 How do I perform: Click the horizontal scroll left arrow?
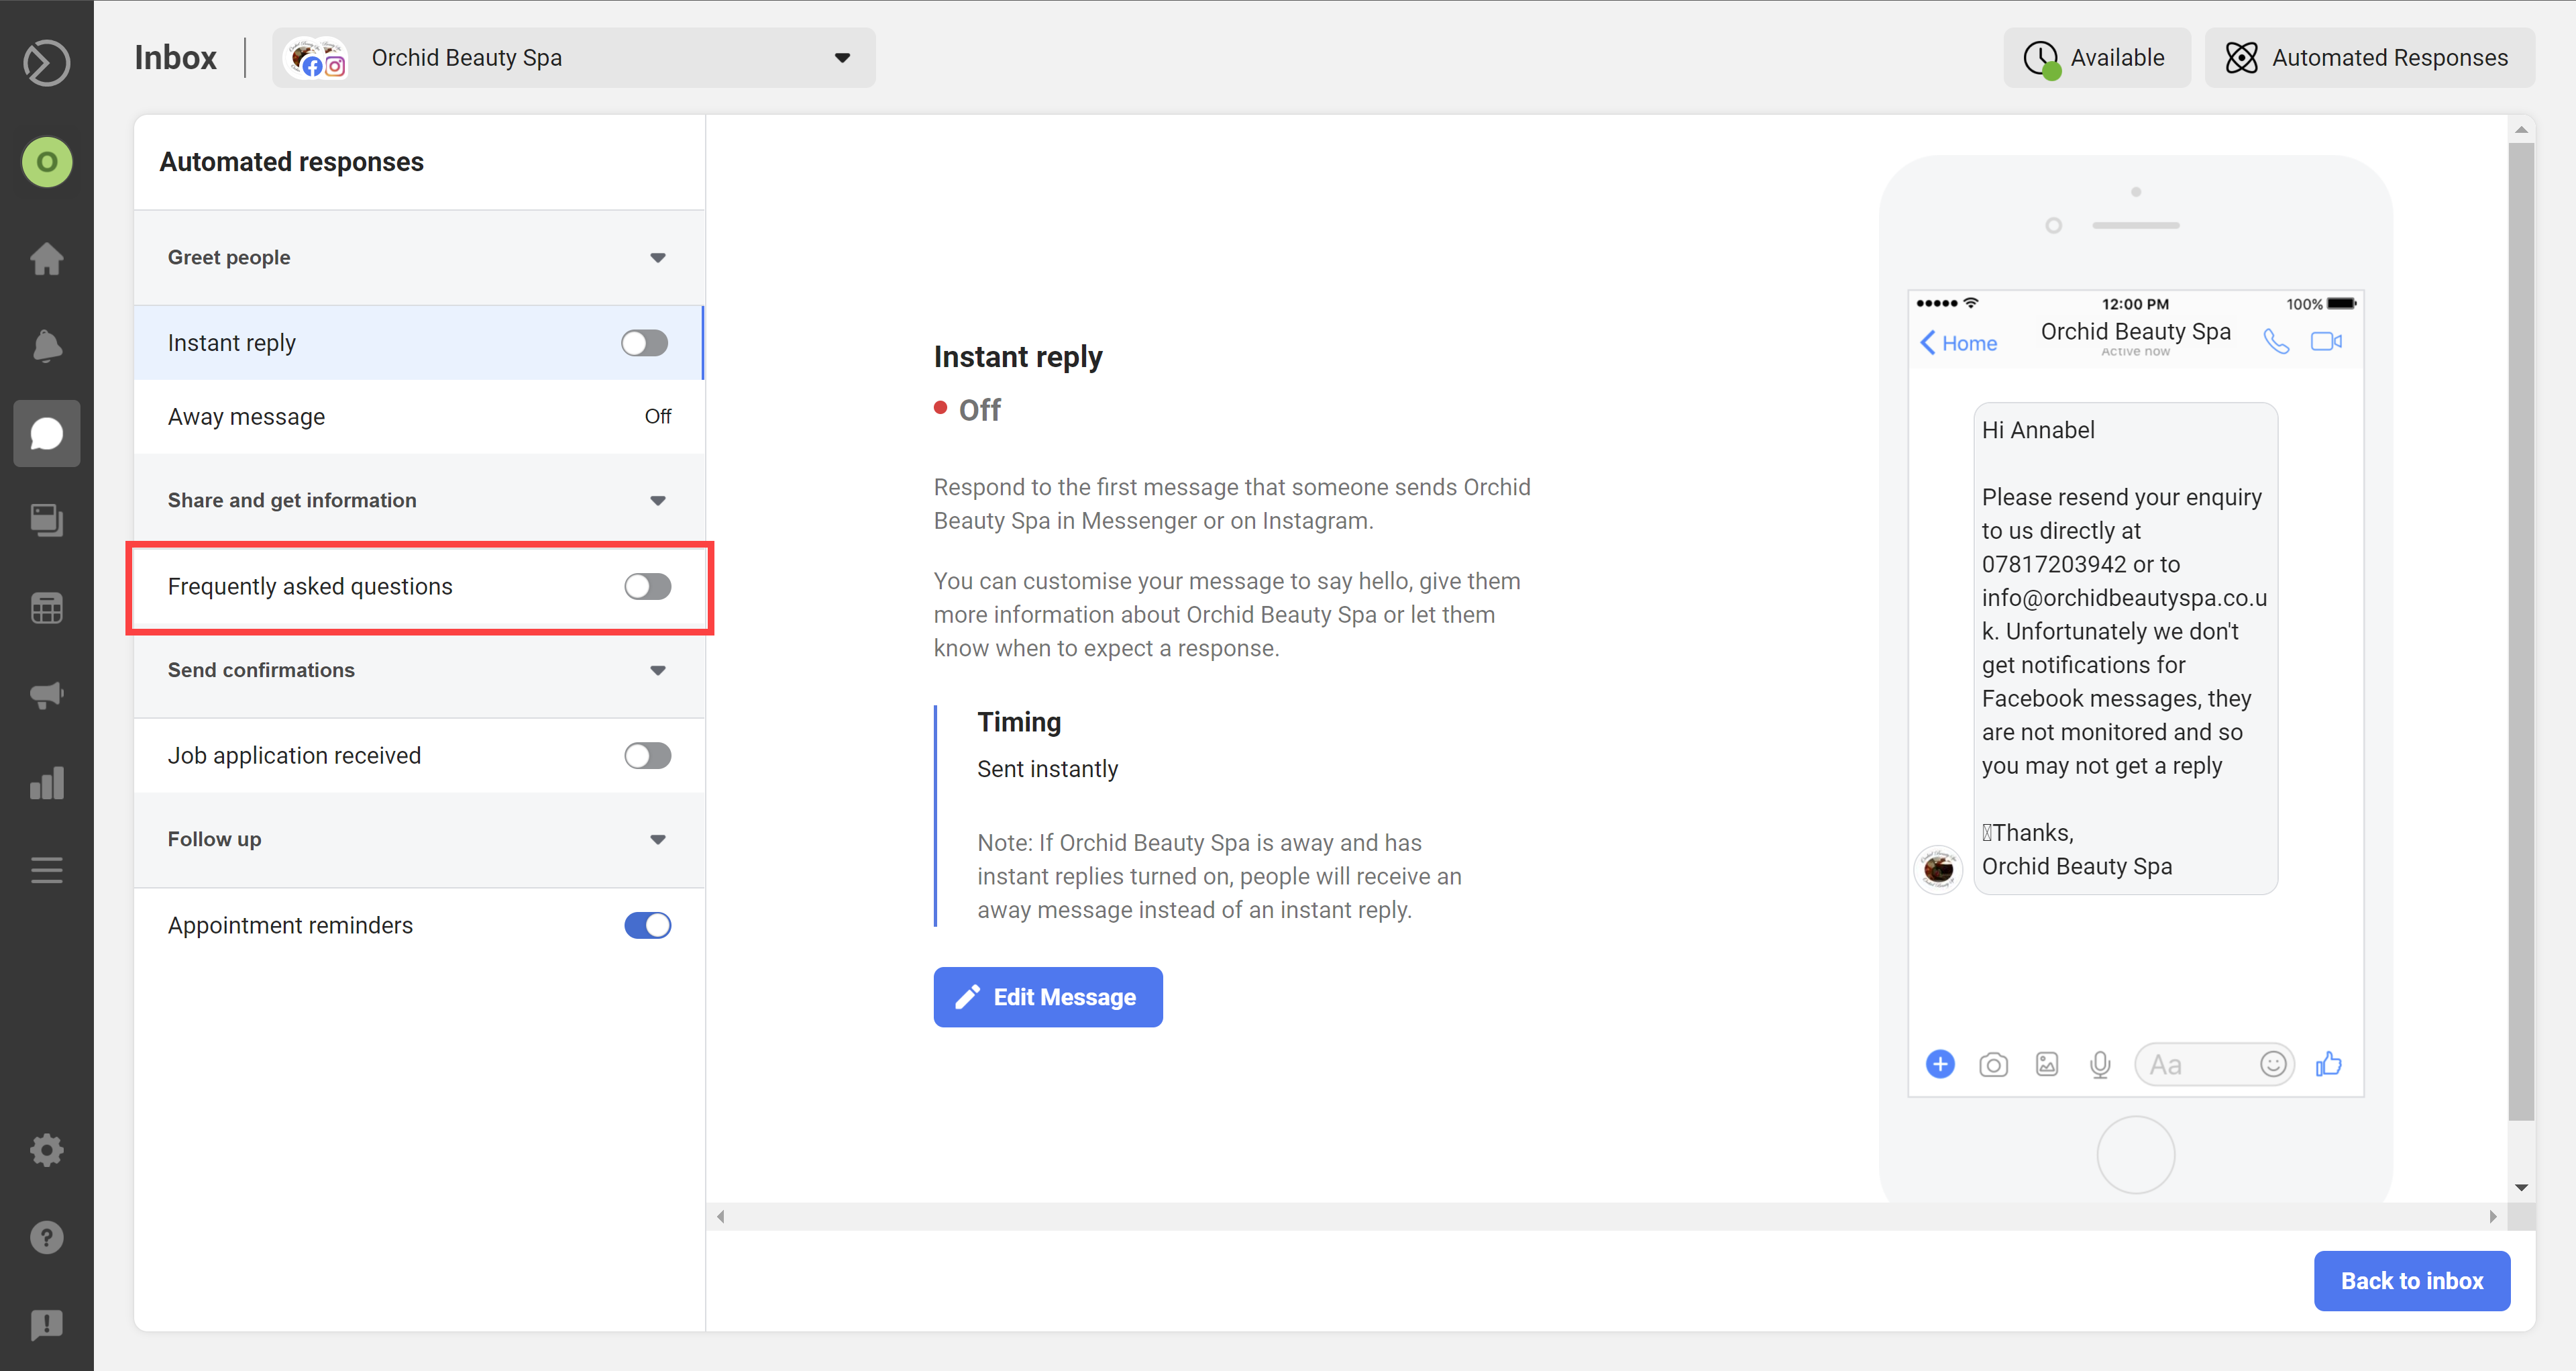720,1217
